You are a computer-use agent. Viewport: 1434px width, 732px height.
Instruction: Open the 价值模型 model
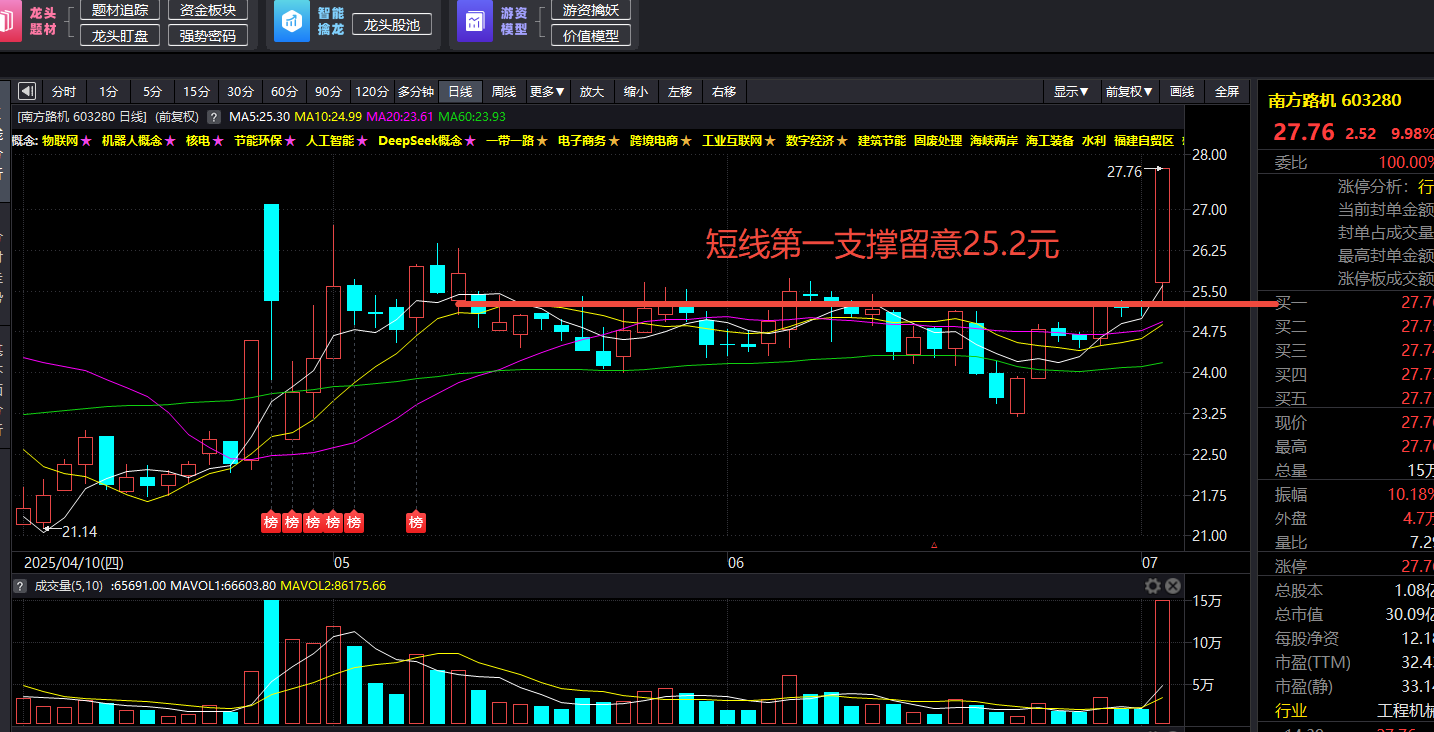[591, 36]
